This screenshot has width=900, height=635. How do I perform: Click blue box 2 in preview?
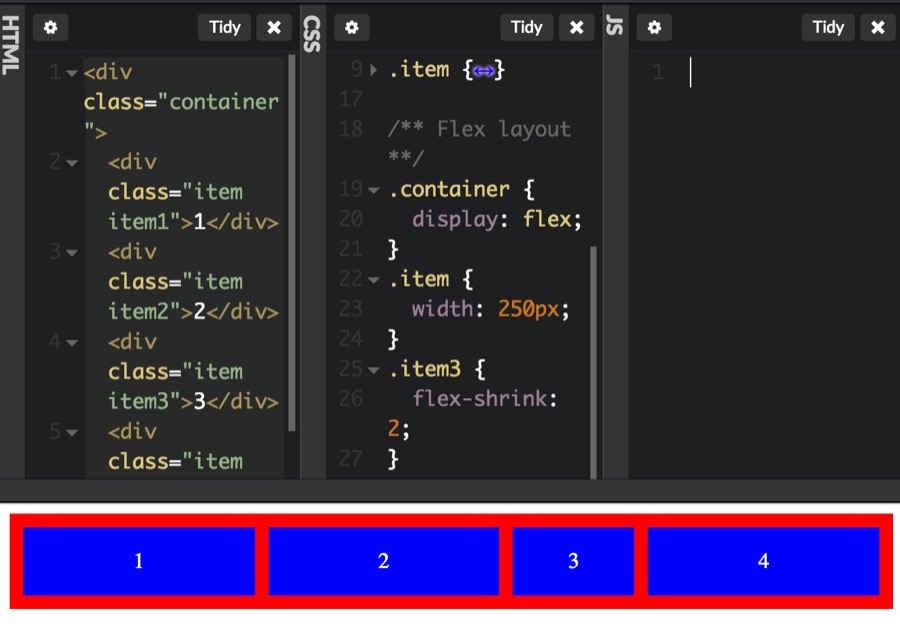tap(383, 561)
